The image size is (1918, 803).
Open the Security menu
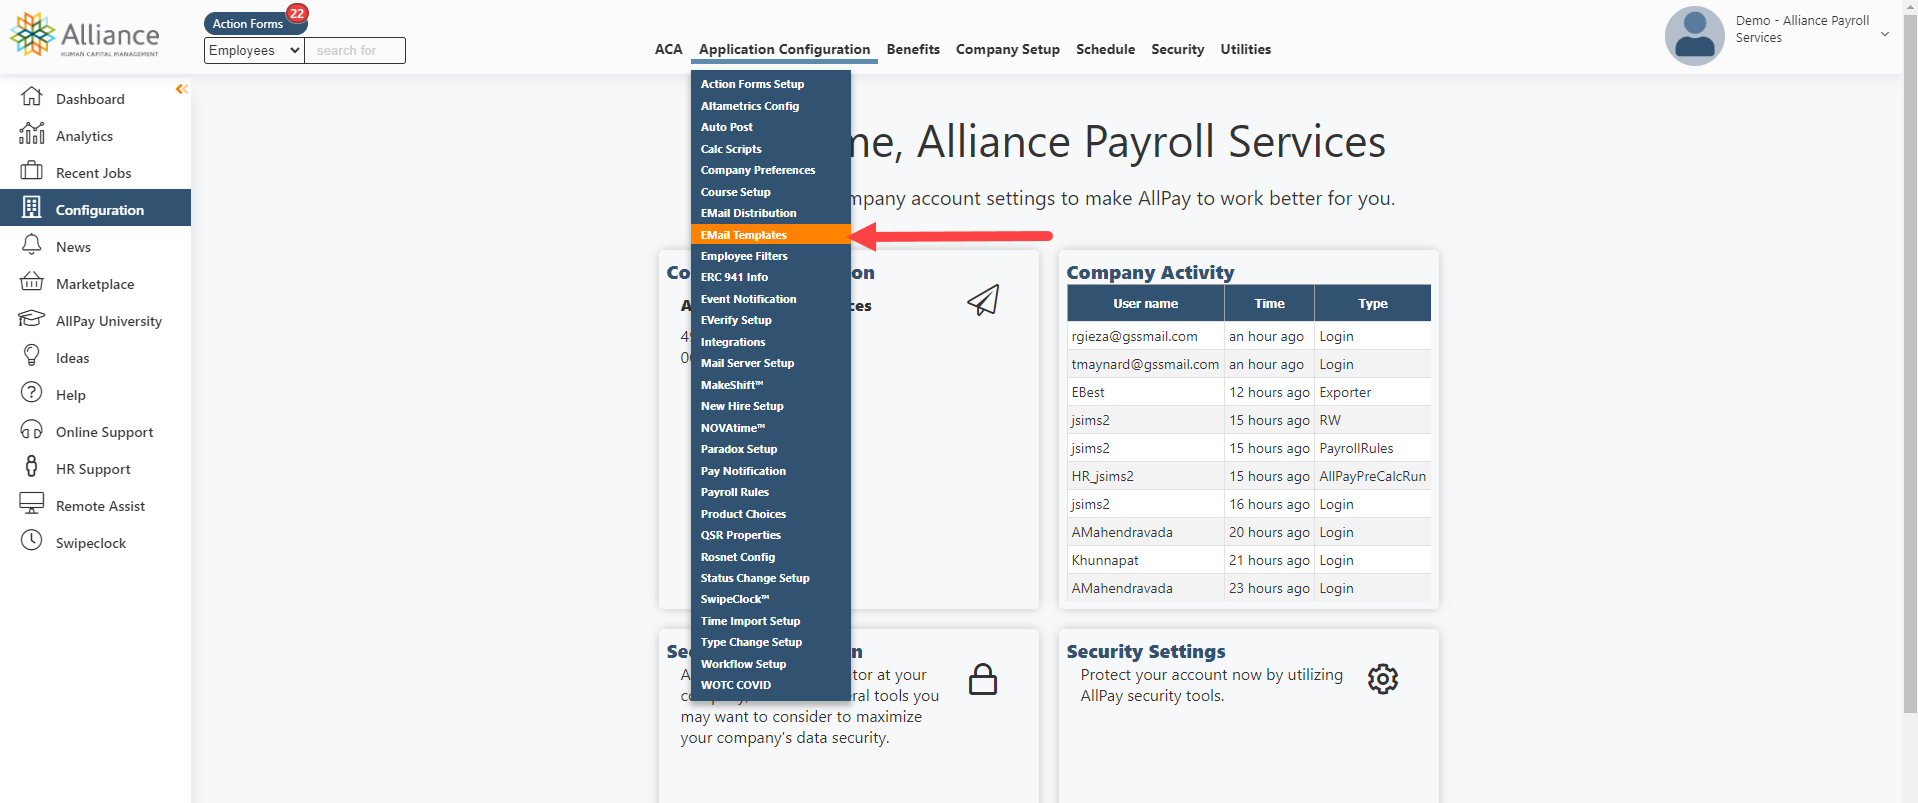click(1177, 49)
